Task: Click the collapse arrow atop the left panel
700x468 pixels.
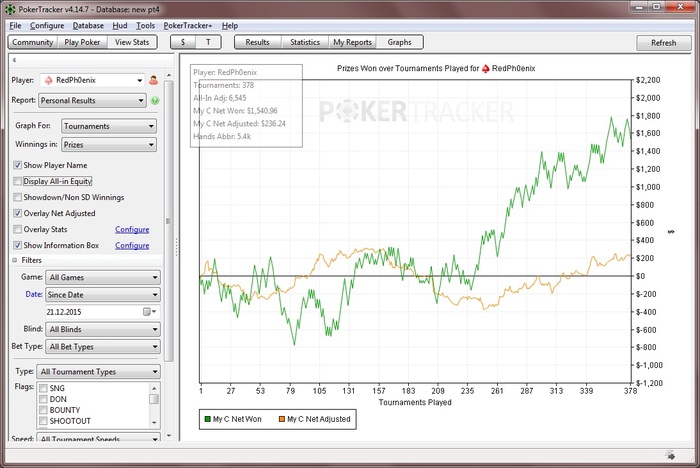Action: point(12,59)
